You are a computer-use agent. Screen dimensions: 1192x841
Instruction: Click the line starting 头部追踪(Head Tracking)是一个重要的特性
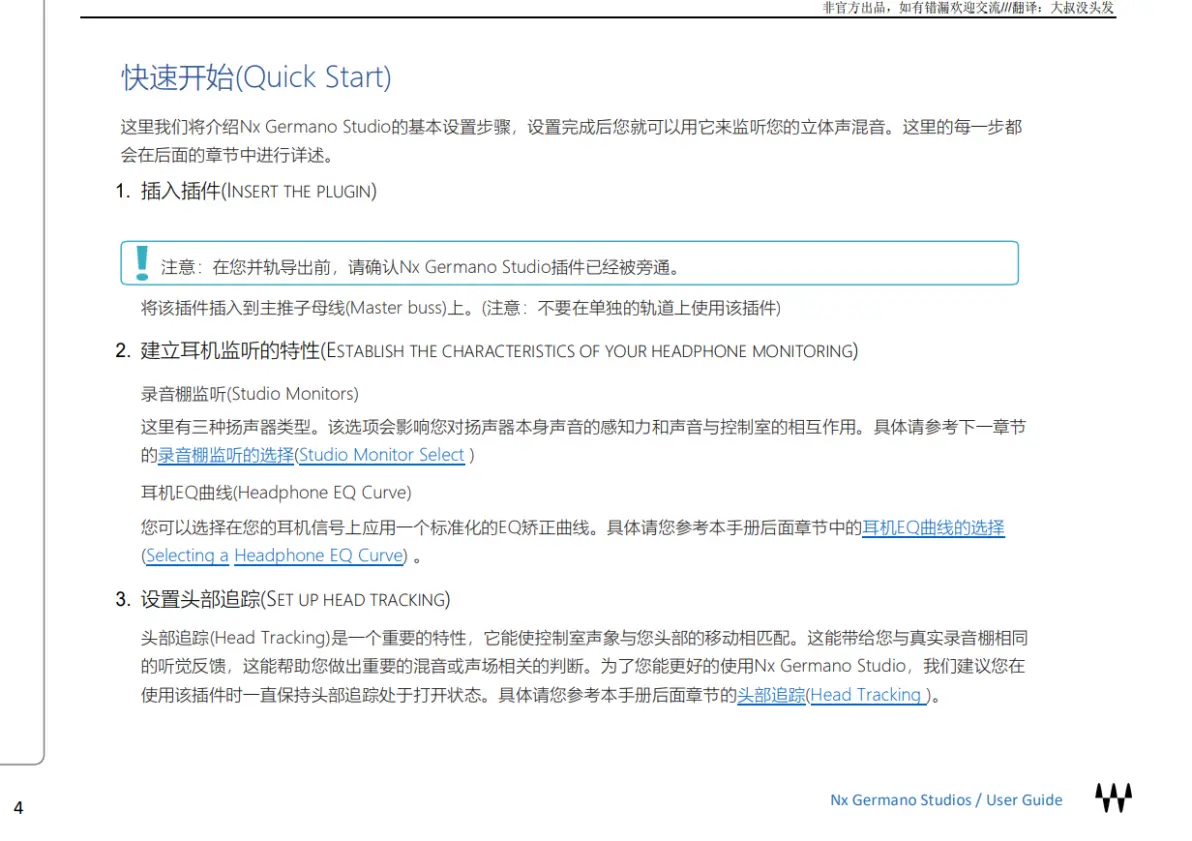coord(584,638)
